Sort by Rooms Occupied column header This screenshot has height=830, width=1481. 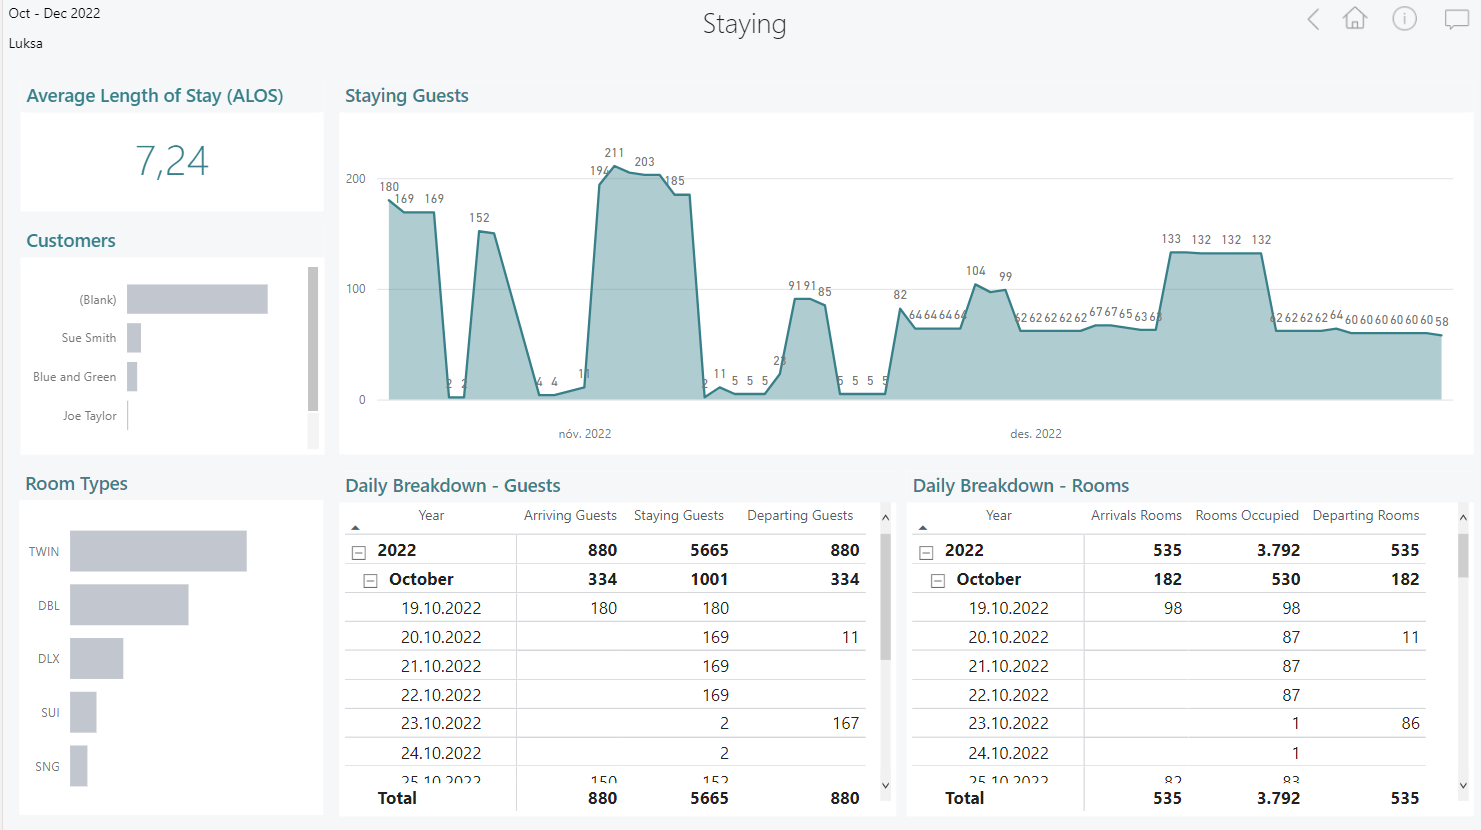(1247, 515)
